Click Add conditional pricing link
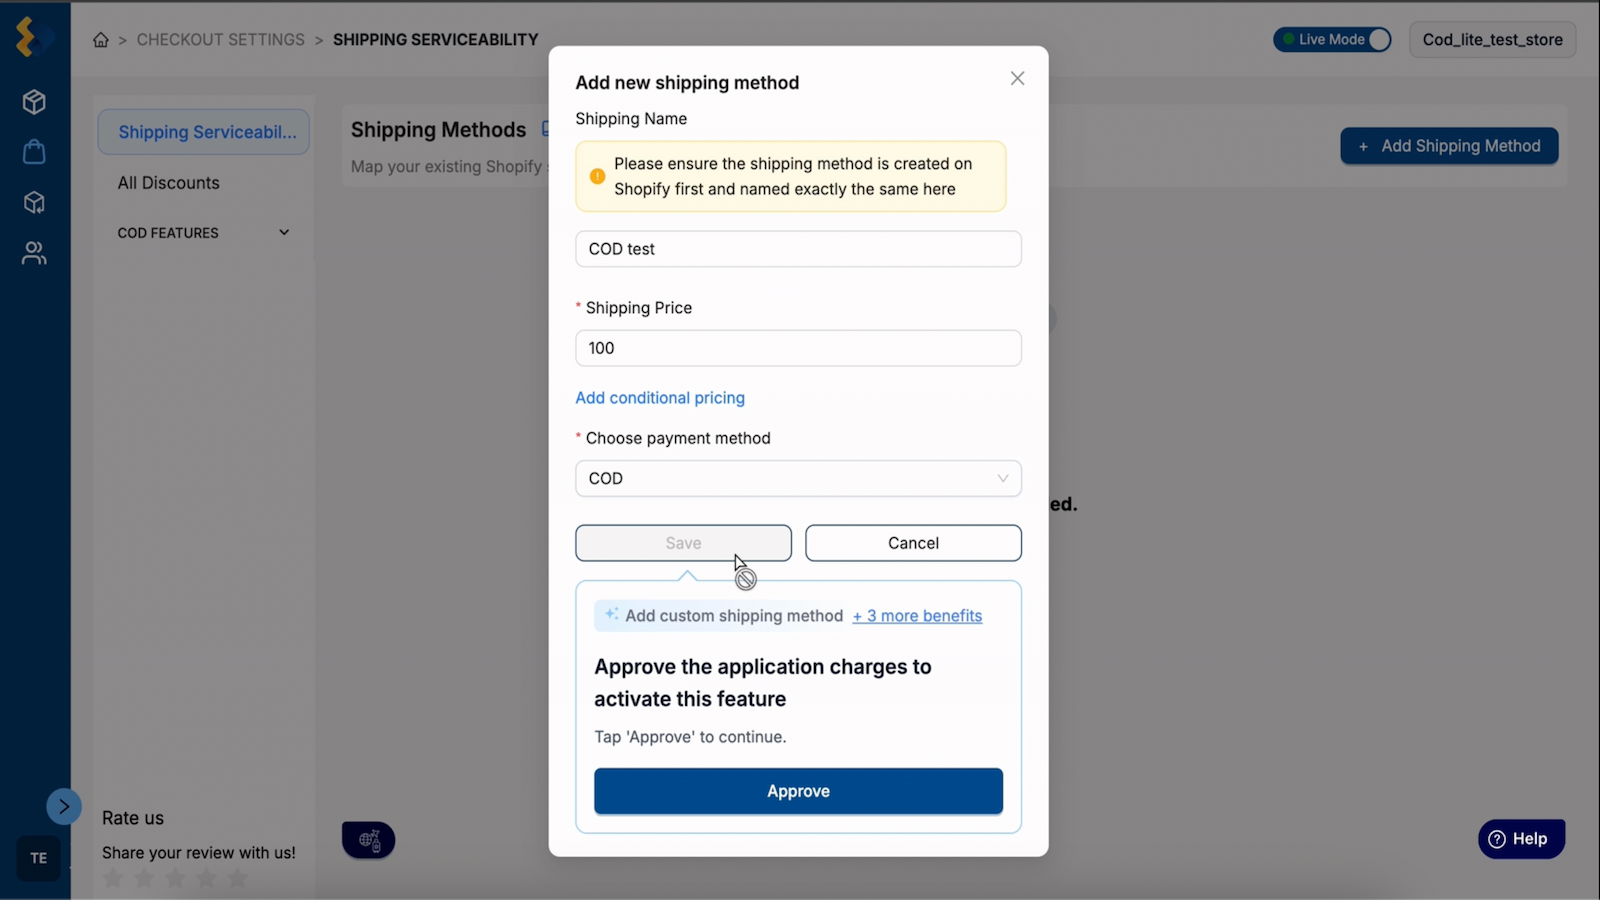The image size is (1600, 900). click(x=660, y=398)
